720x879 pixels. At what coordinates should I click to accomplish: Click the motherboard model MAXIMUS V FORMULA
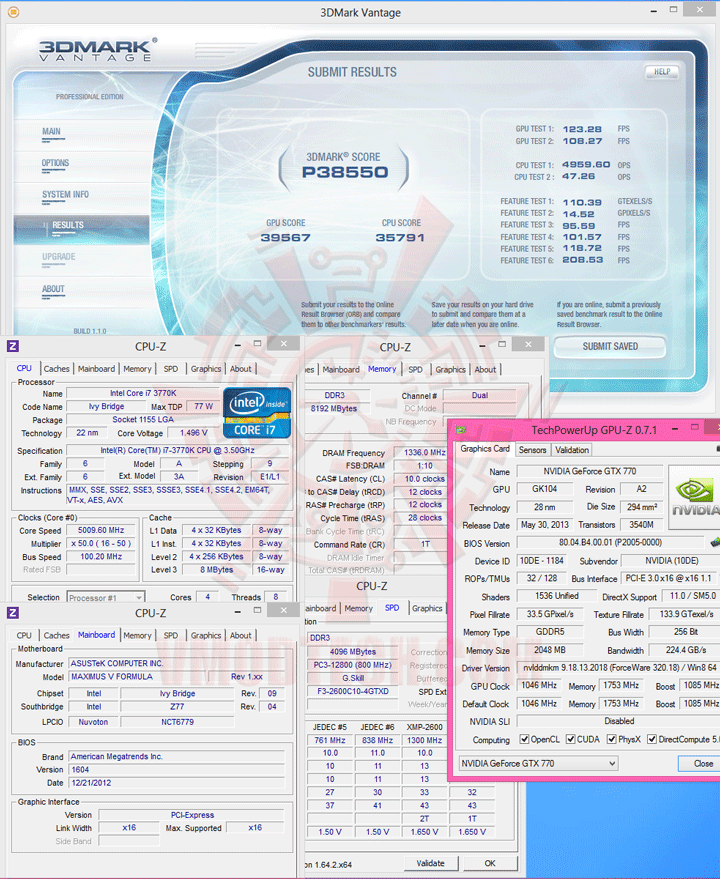click(137, 677)
